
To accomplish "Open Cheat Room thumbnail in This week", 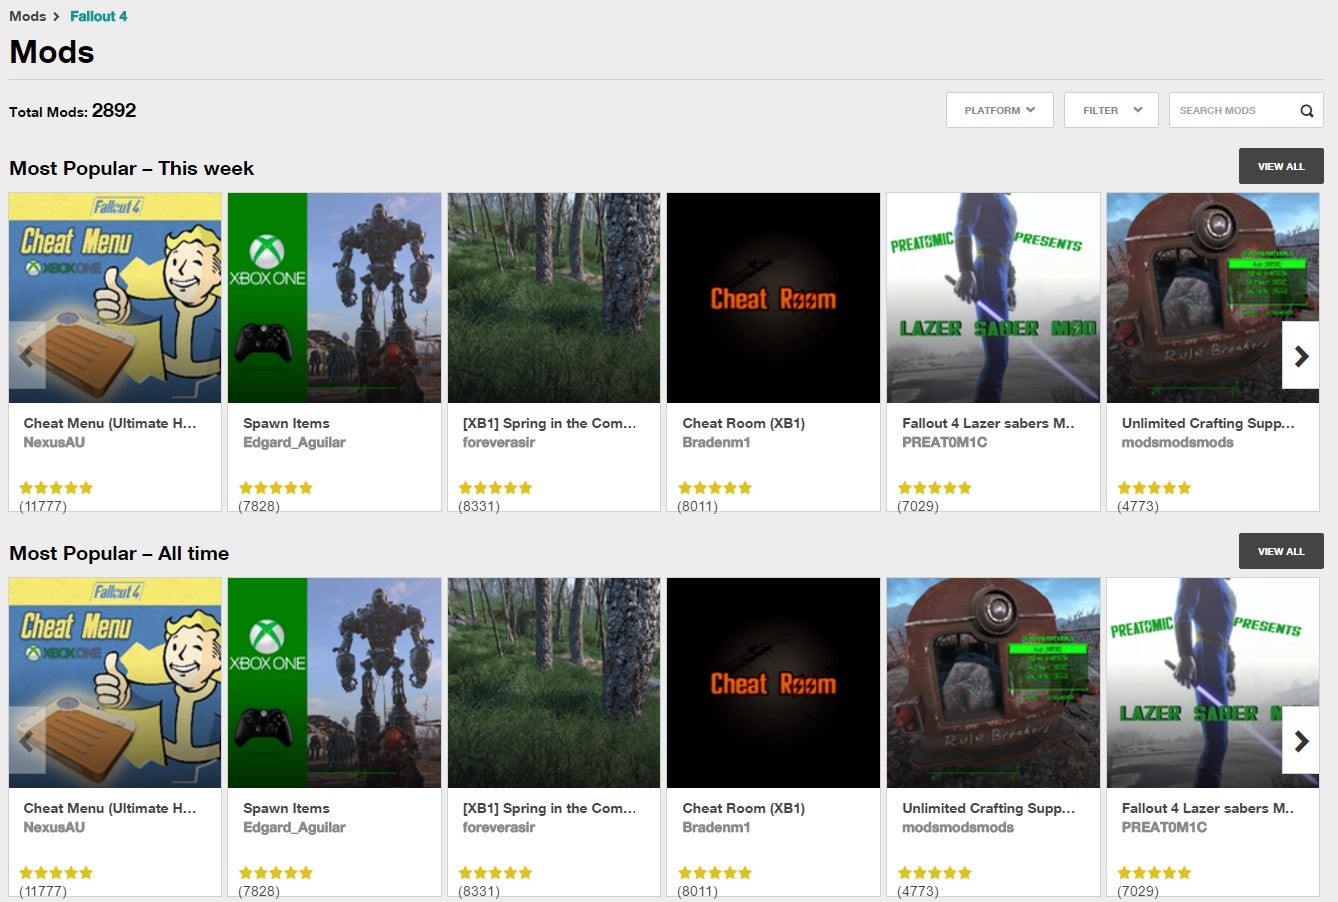I will tap(774, 298).
